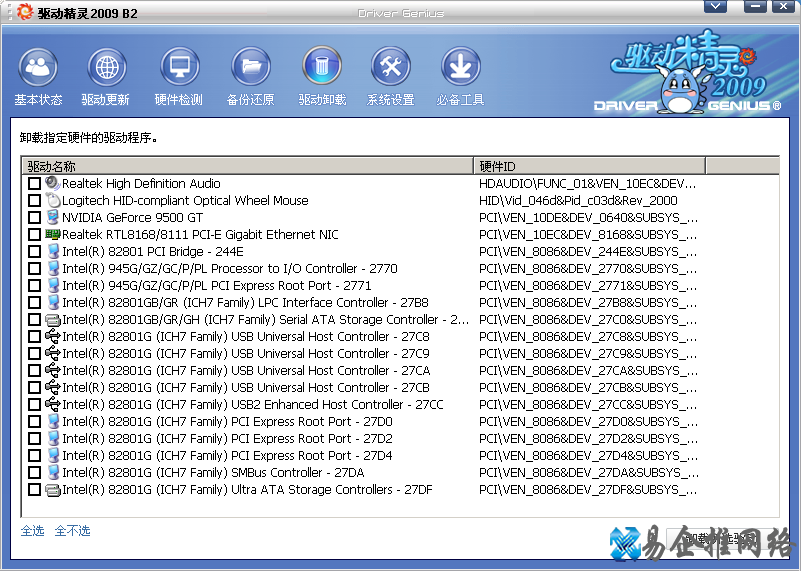Open 硬件检测 hardware detection
This screenshot has width=801, height=571.
pyautogui.click(x=179, y=69)
